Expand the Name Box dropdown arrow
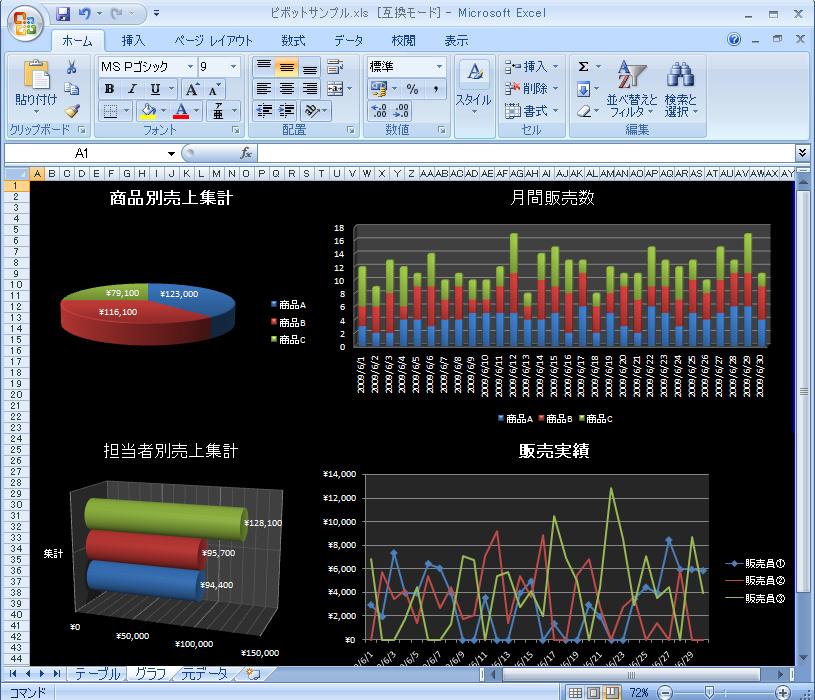Image resolution: width=815 pixels, height=700 pixels. [x=171, y=153]
